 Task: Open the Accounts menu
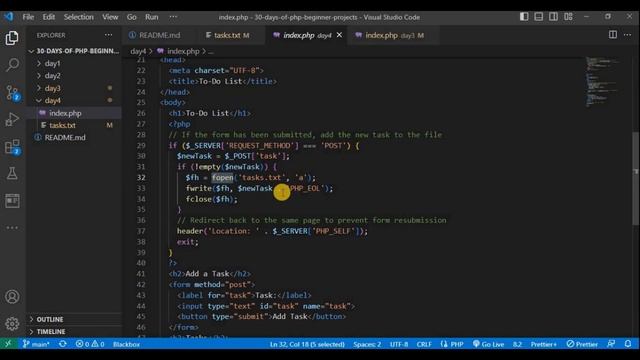12,297
